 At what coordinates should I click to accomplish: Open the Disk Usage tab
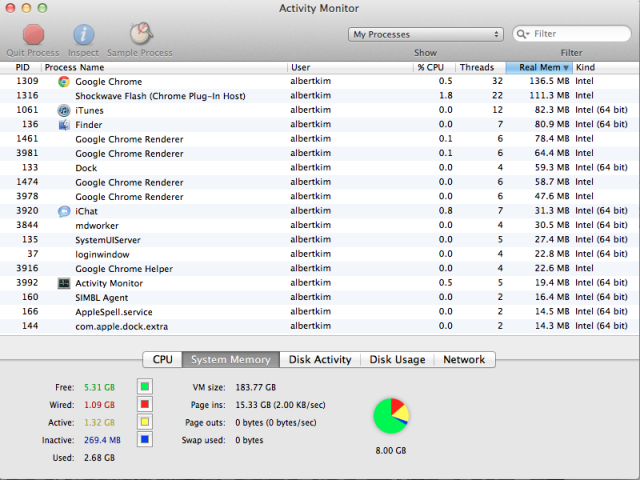point(397,360)
